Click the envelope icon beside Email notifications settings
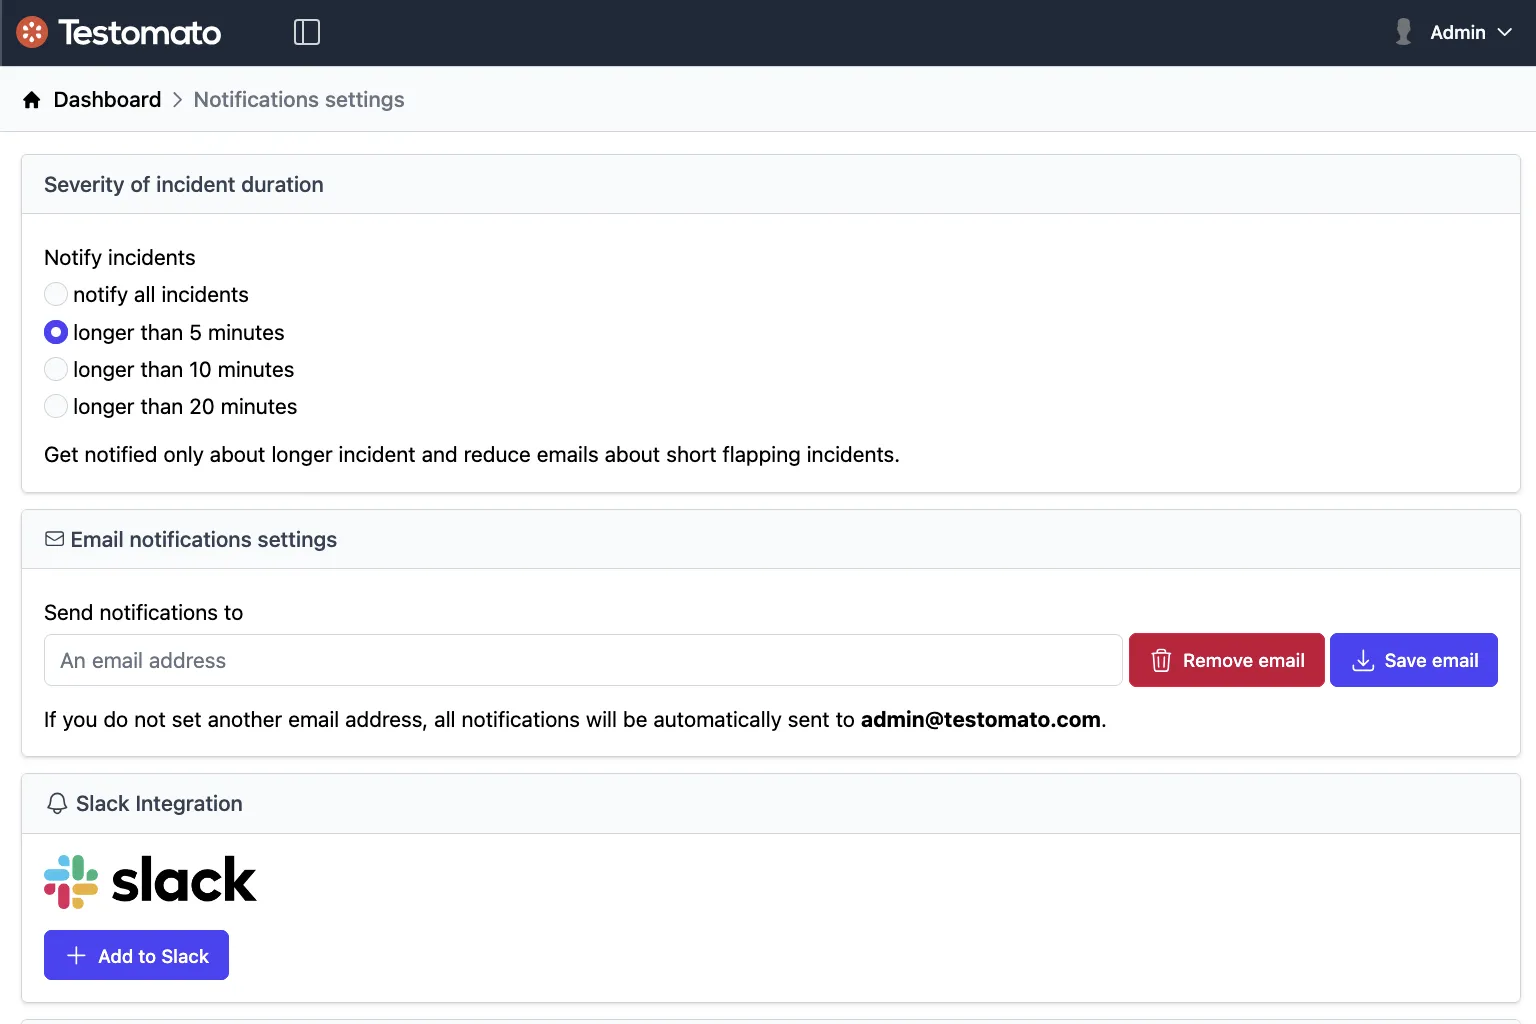Screen dimensions: 1536x1024 click(x=55, y=538)
